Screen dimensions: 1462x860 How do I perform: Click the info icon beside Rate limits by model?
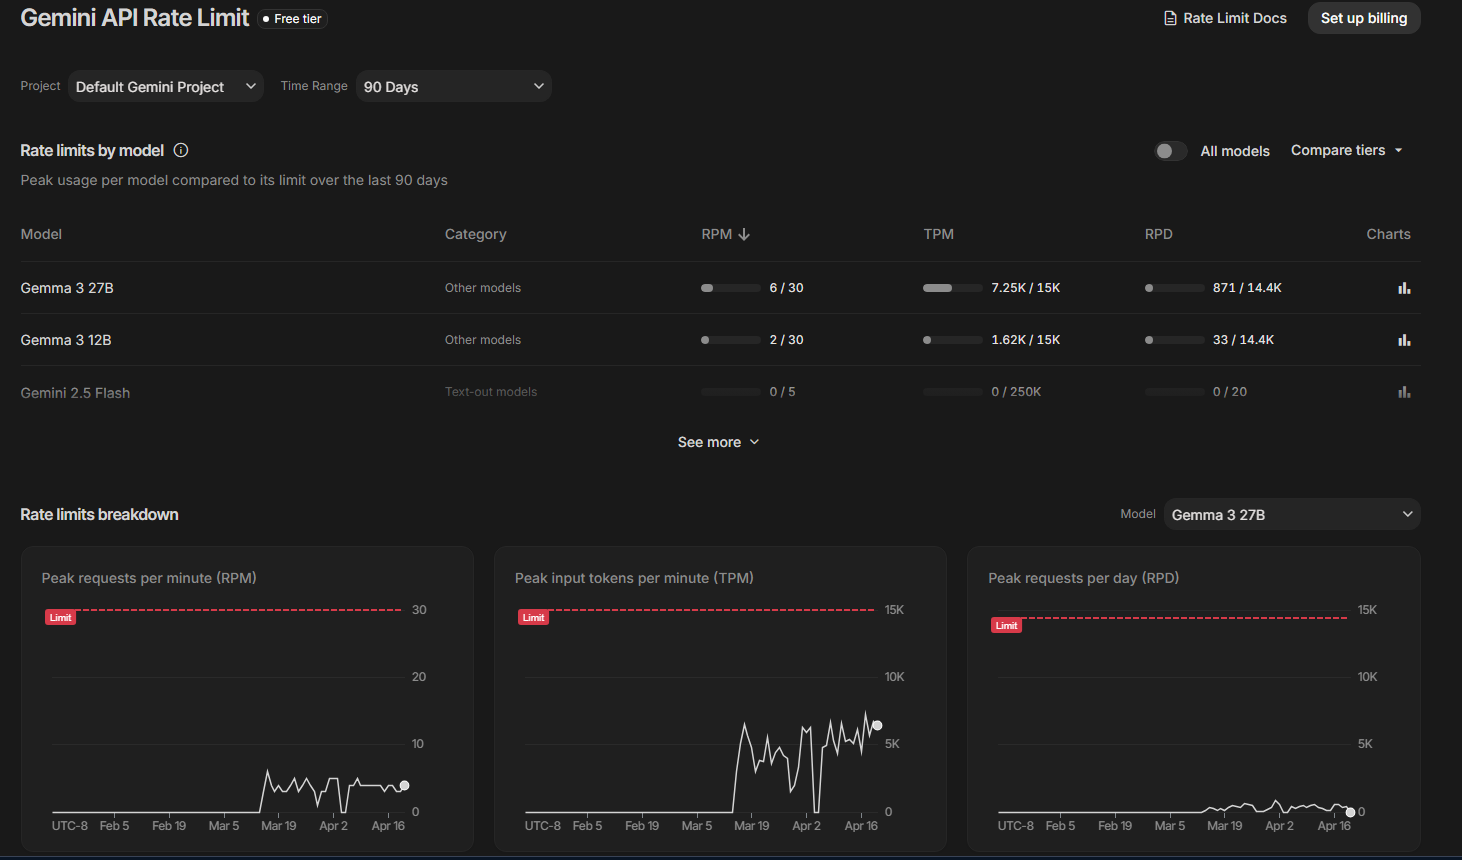[181, 150]
